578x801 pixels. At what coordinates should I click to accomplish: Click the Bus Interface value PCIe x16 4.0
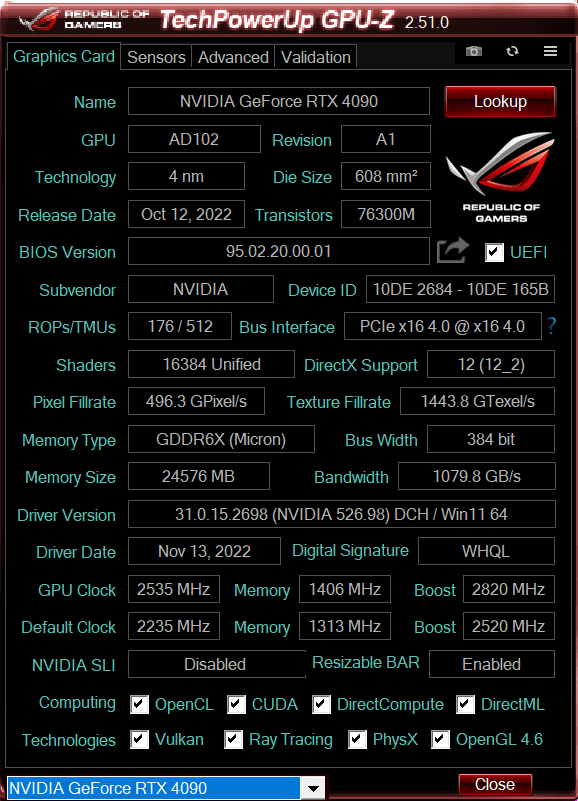[x=443, y=326]
